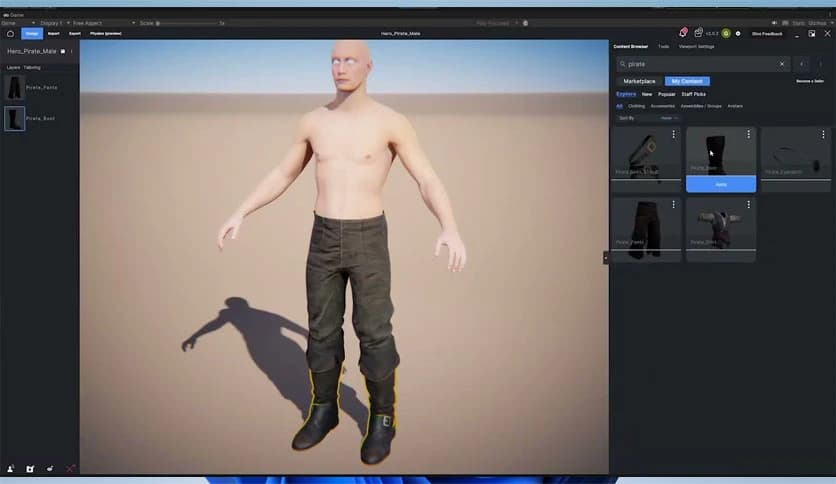Open the Physics (preview) tab

coord(106,34)
